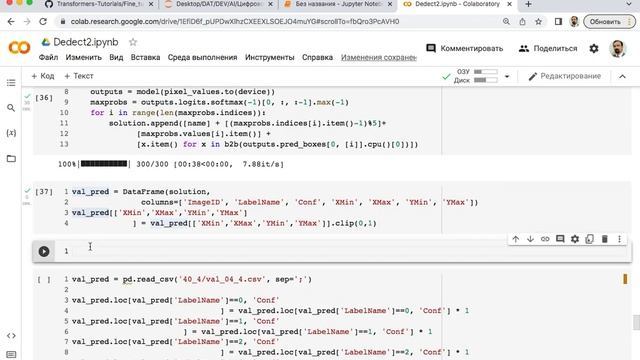Viewport: 640px width, 360px height.
Task: Reload the browser page
Action: 43,22
